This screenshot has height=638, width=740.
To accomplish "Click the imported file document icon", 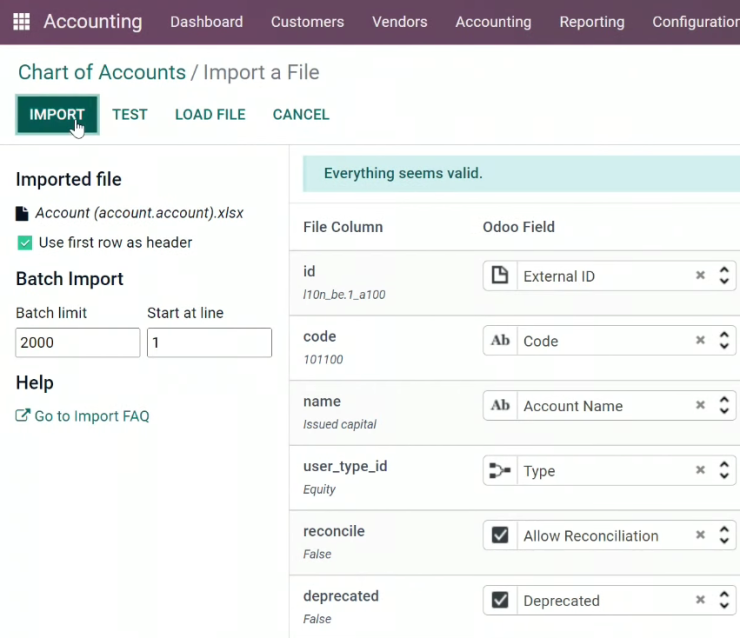I will pos(22,213).
